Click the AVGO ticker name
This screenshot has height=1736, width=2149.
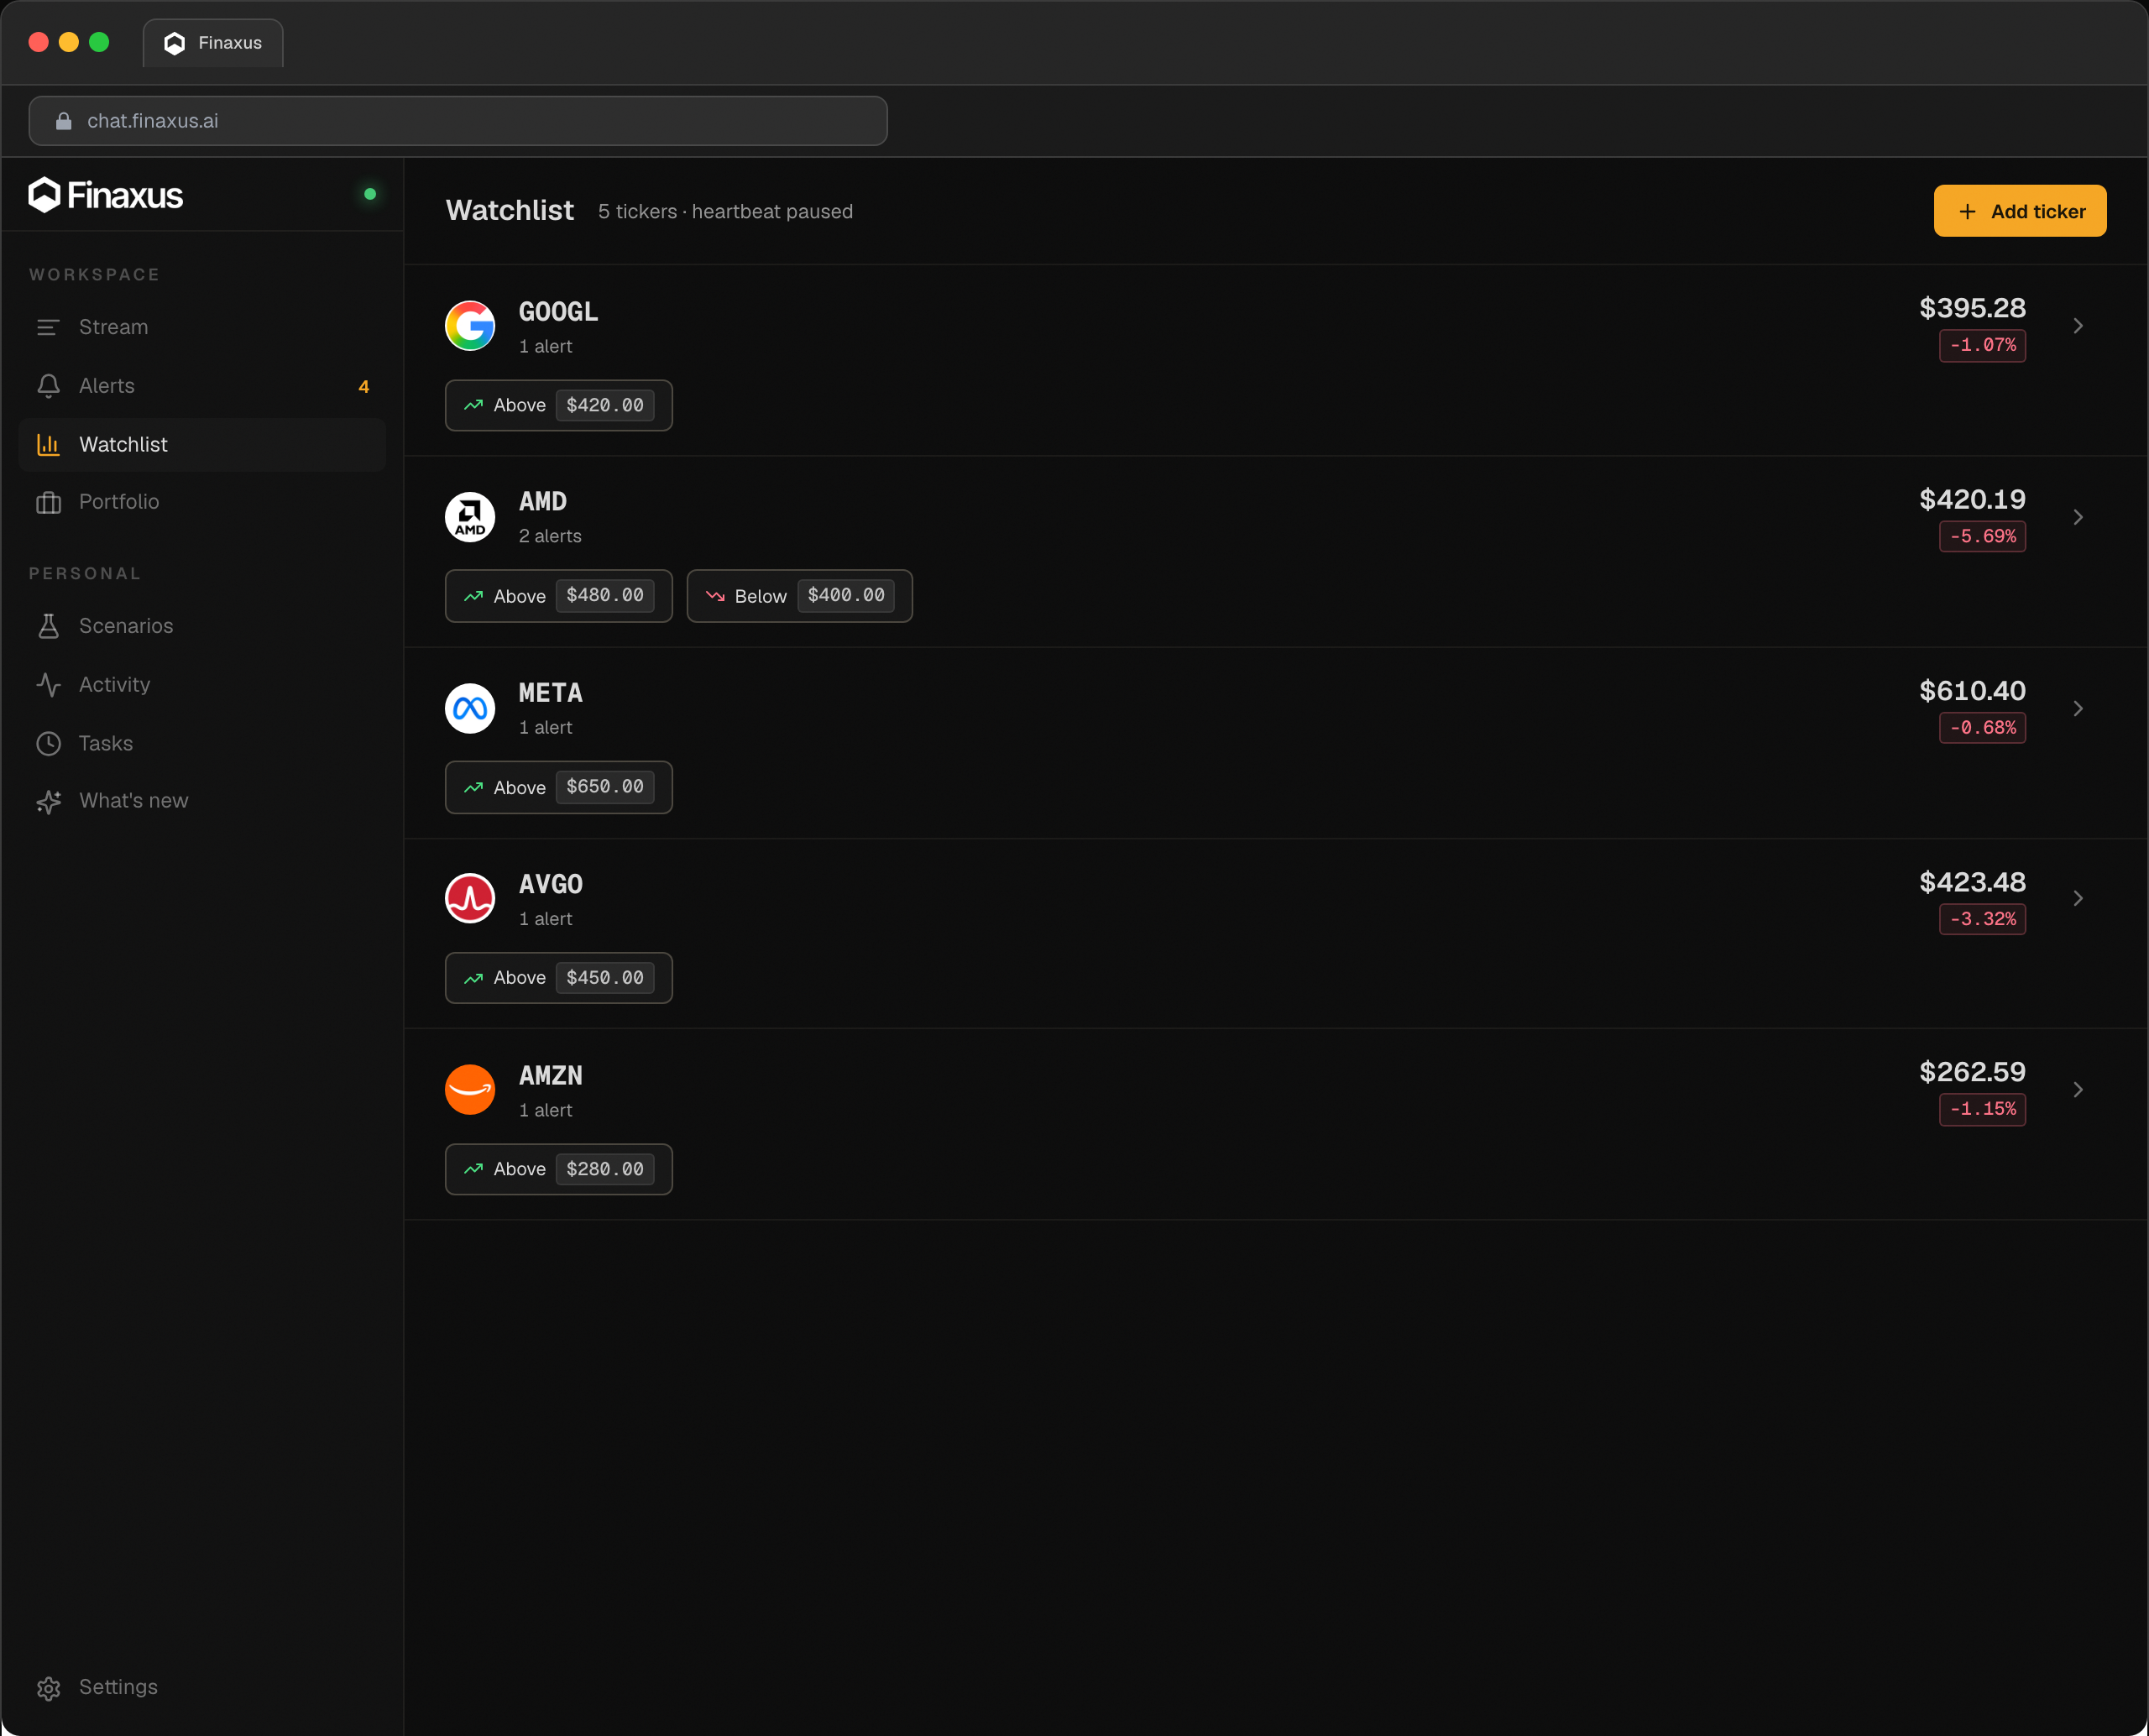(551, 884)
